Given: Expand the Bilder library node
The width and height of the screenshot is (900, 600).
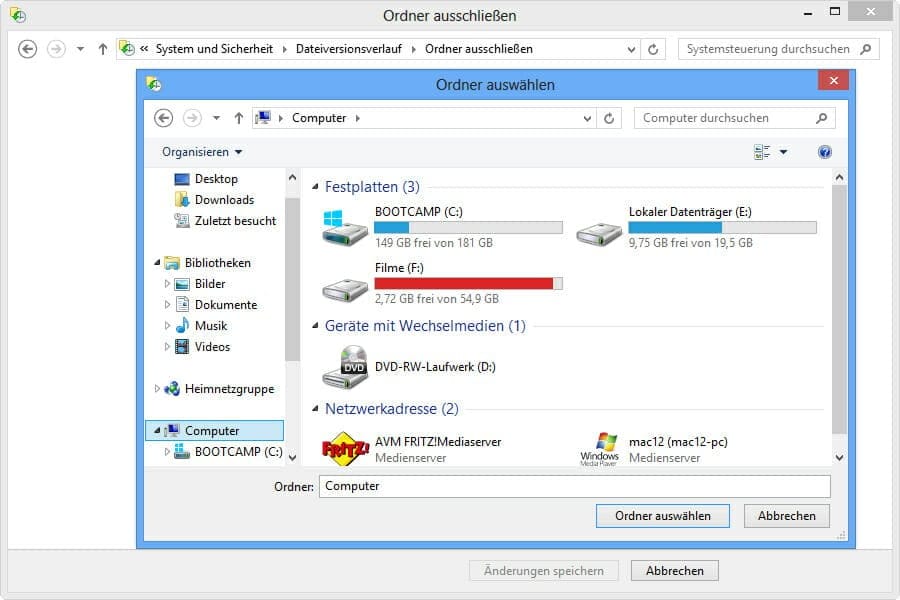Looking at the screenshot, I should [x=168, y=284].
